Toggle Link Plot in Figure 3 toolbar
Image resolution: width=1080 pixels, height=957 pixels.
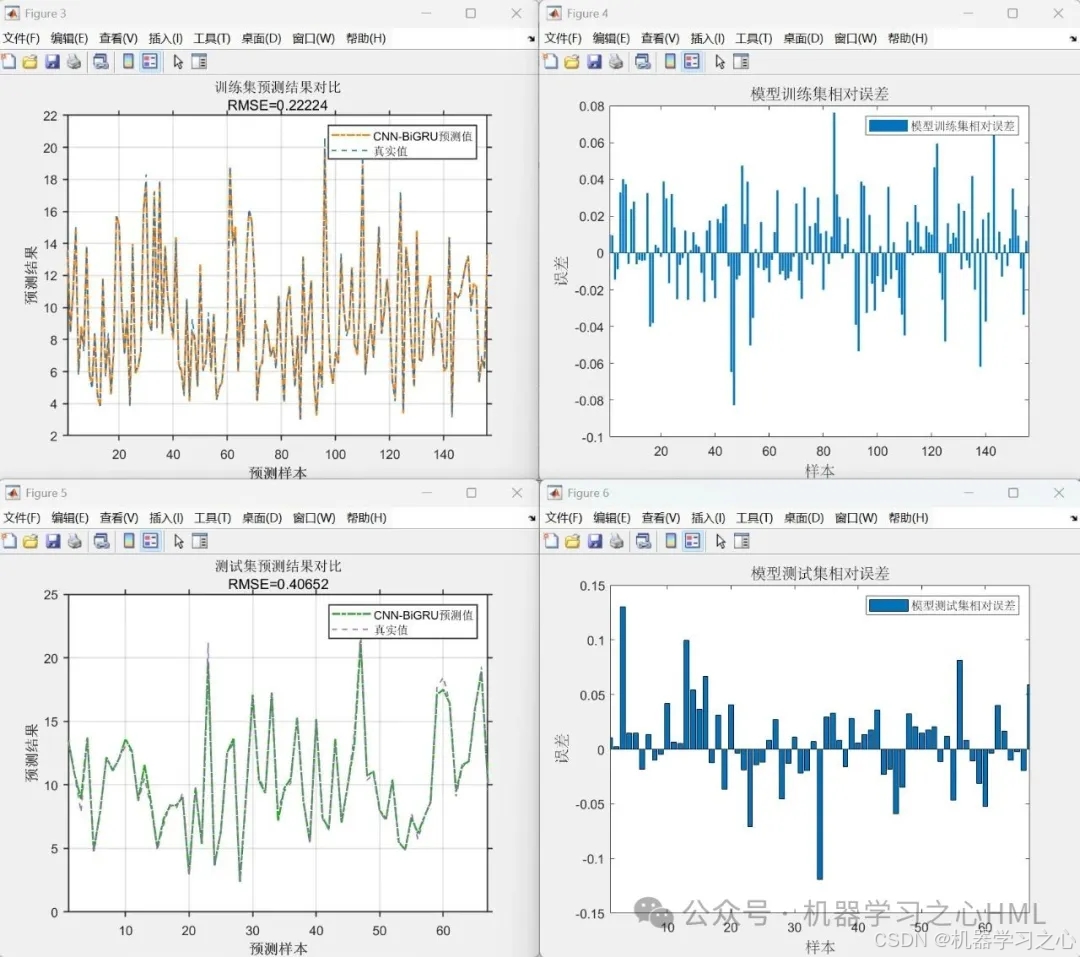tap(101, 62)
